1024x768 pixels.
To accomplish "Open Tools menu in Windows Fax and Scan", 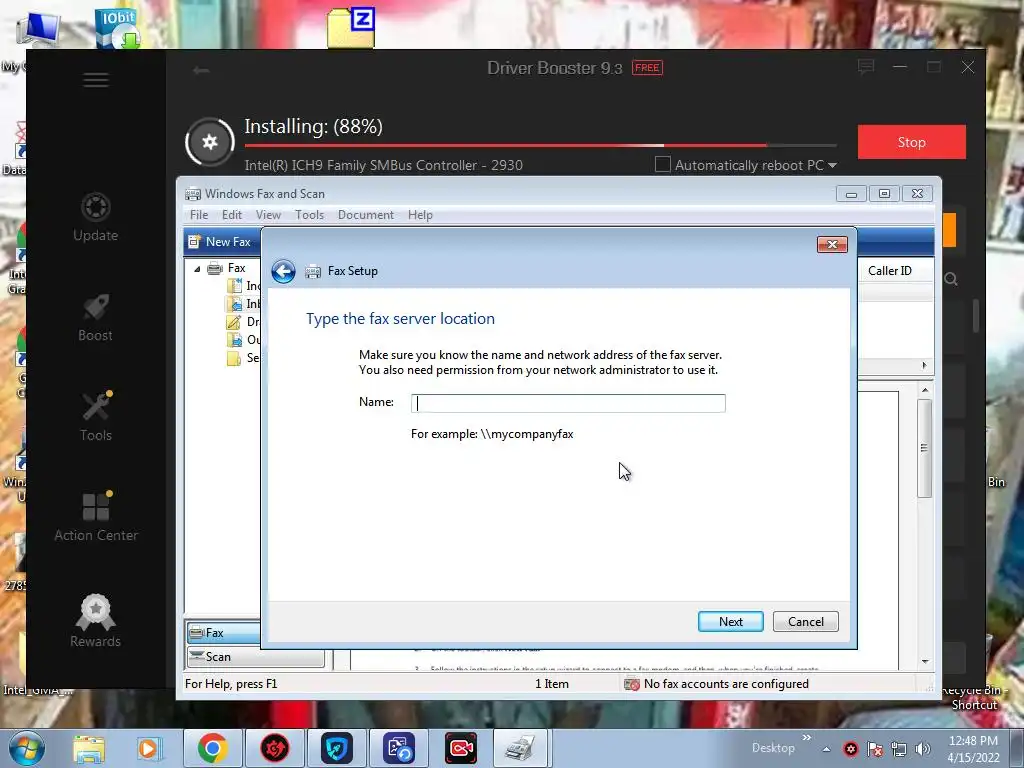I will coord(309,215).
